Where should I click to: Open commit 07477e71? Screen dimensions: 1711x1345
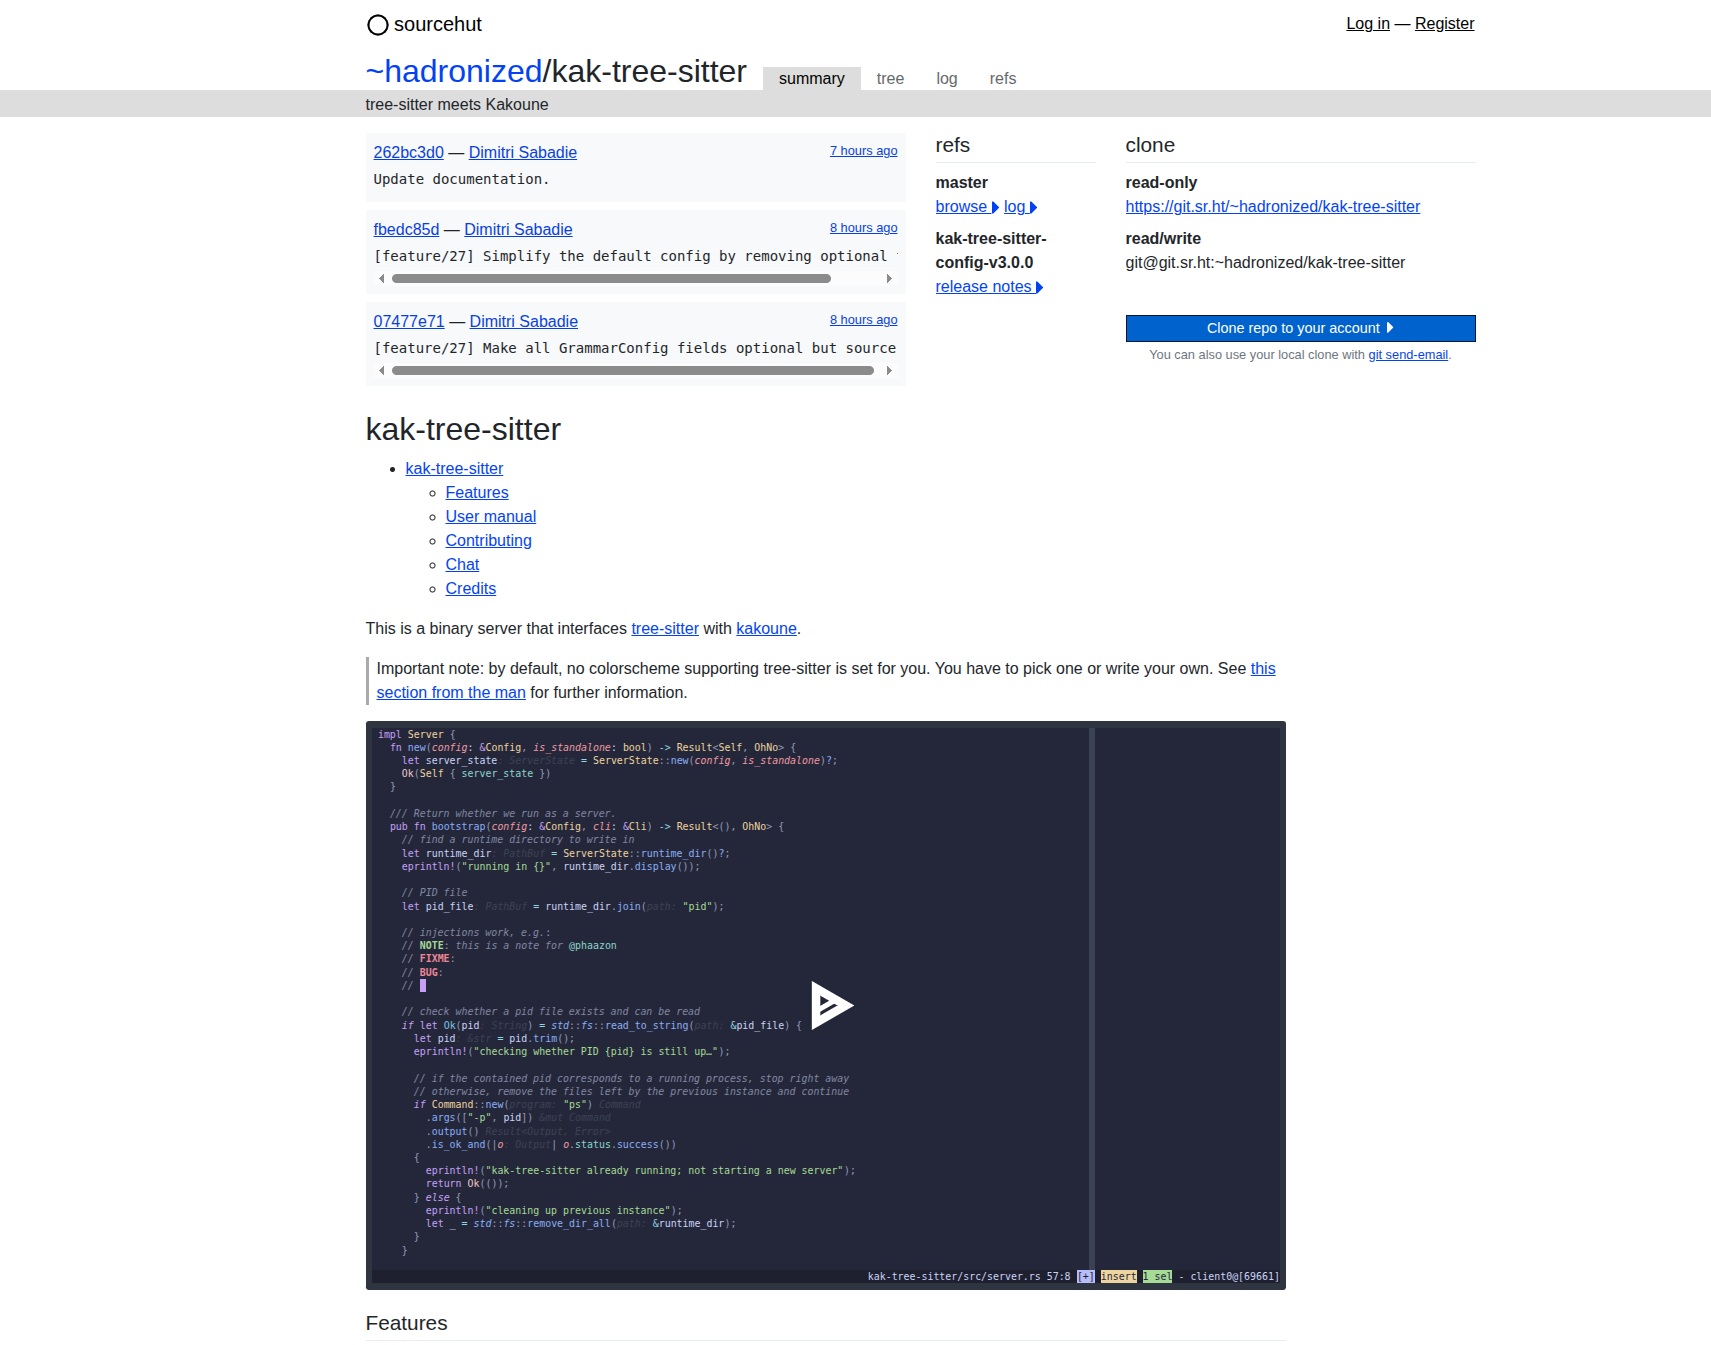pos(409,321)
